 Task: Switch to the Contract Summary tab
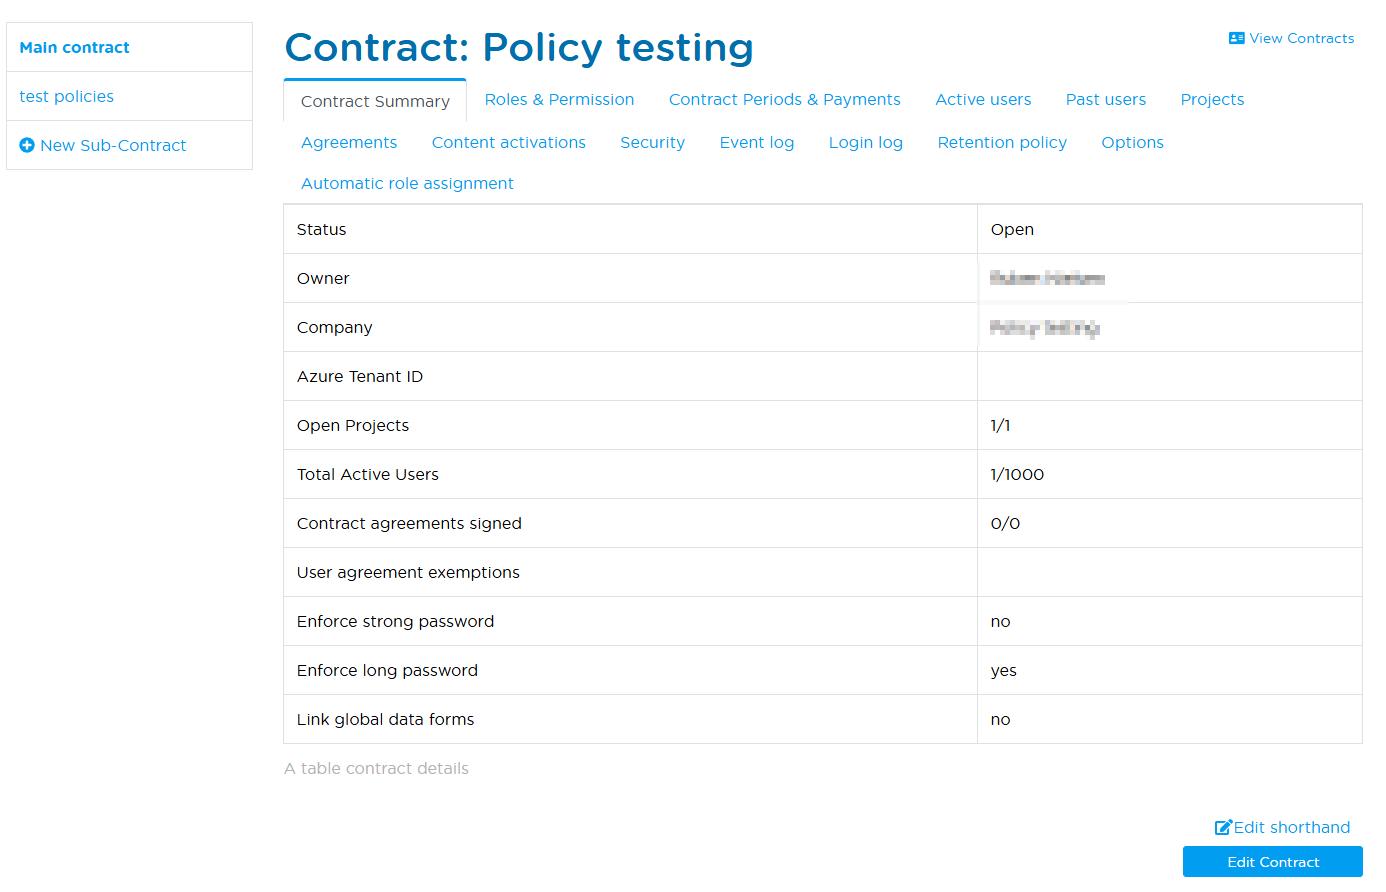tap(374, 100)
